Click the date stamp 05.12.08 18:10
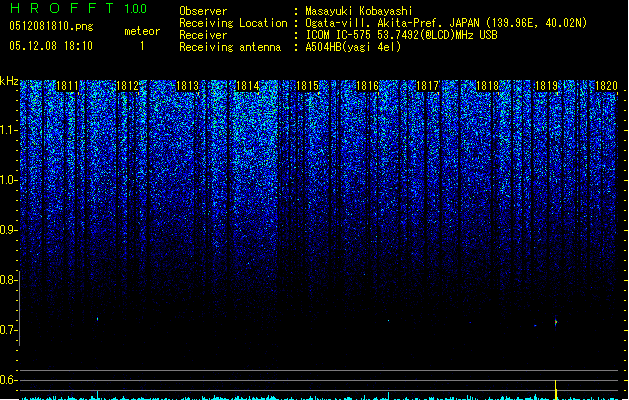629x400 pixels. pyautogui.click(x=51, y=46)
